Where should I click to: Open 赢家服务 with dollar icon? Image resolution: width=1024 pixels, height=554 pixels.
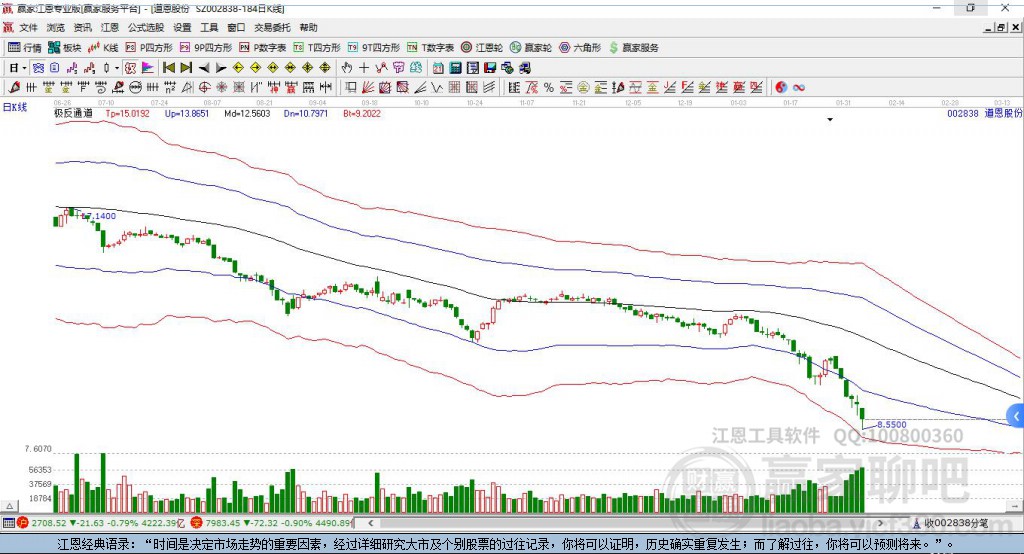pos(633,48)
